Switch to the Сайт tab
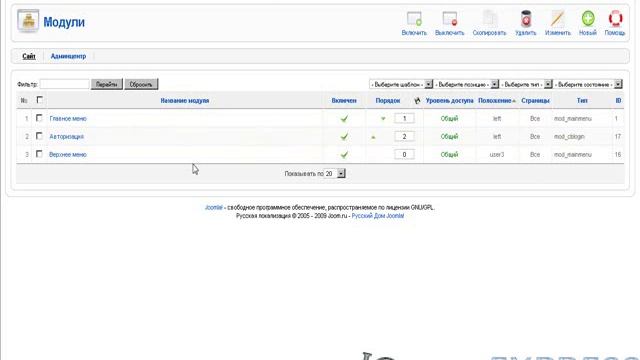 (x=29, y=56)
